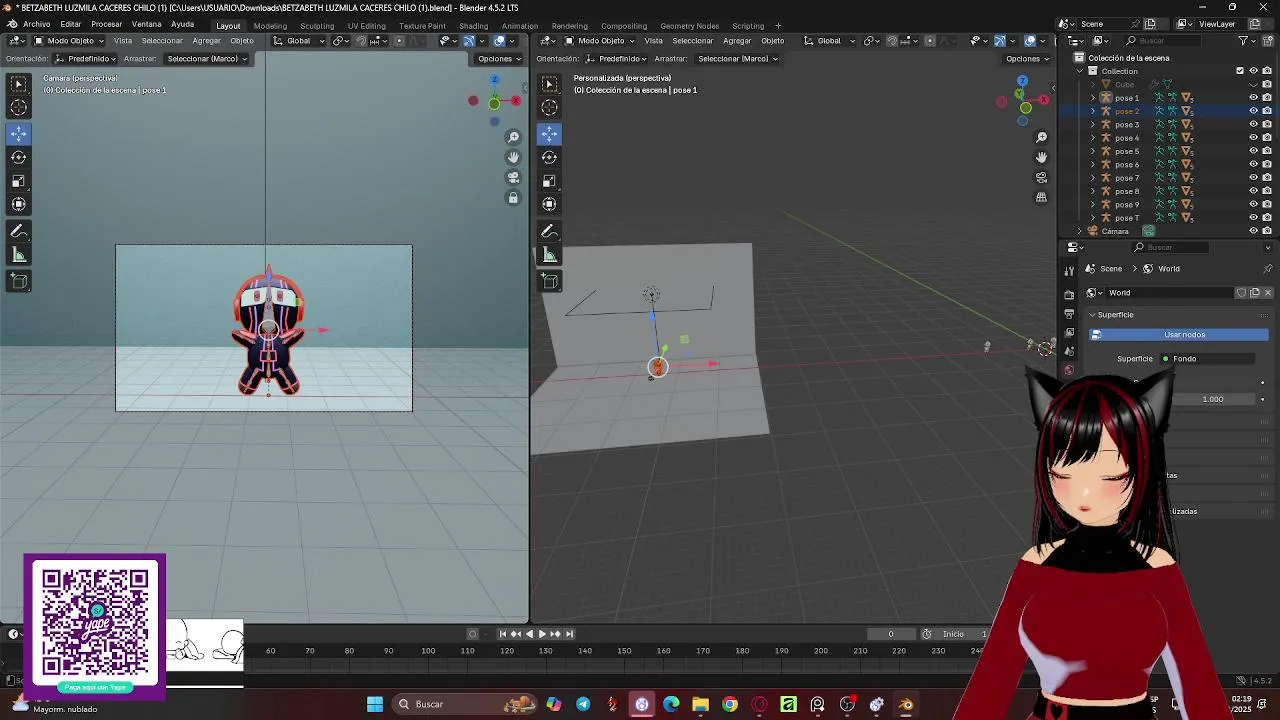Select the Measure tool in left viewport
The width and height of the screenshot is (1280, 720).
click(x=19, y=255)
